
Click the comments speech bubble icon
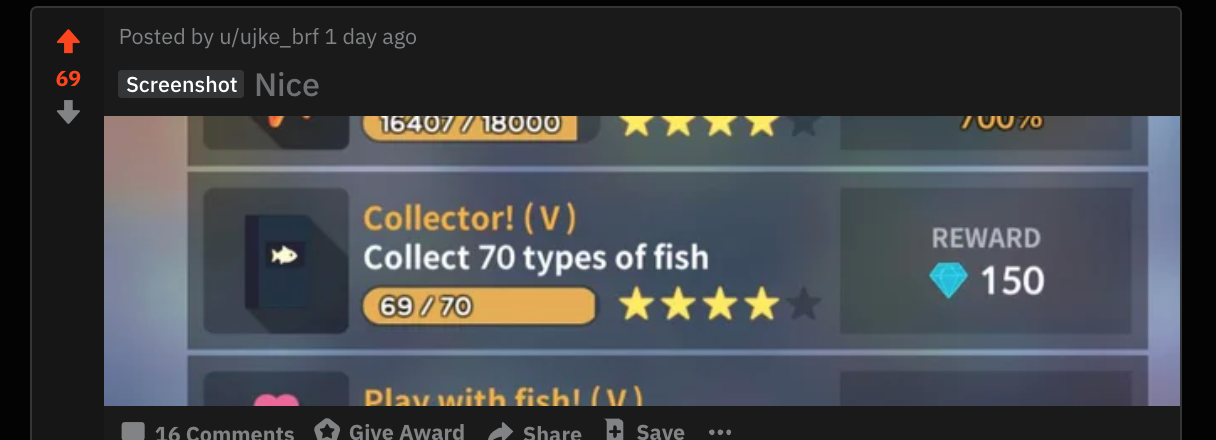tap(133, 432)
